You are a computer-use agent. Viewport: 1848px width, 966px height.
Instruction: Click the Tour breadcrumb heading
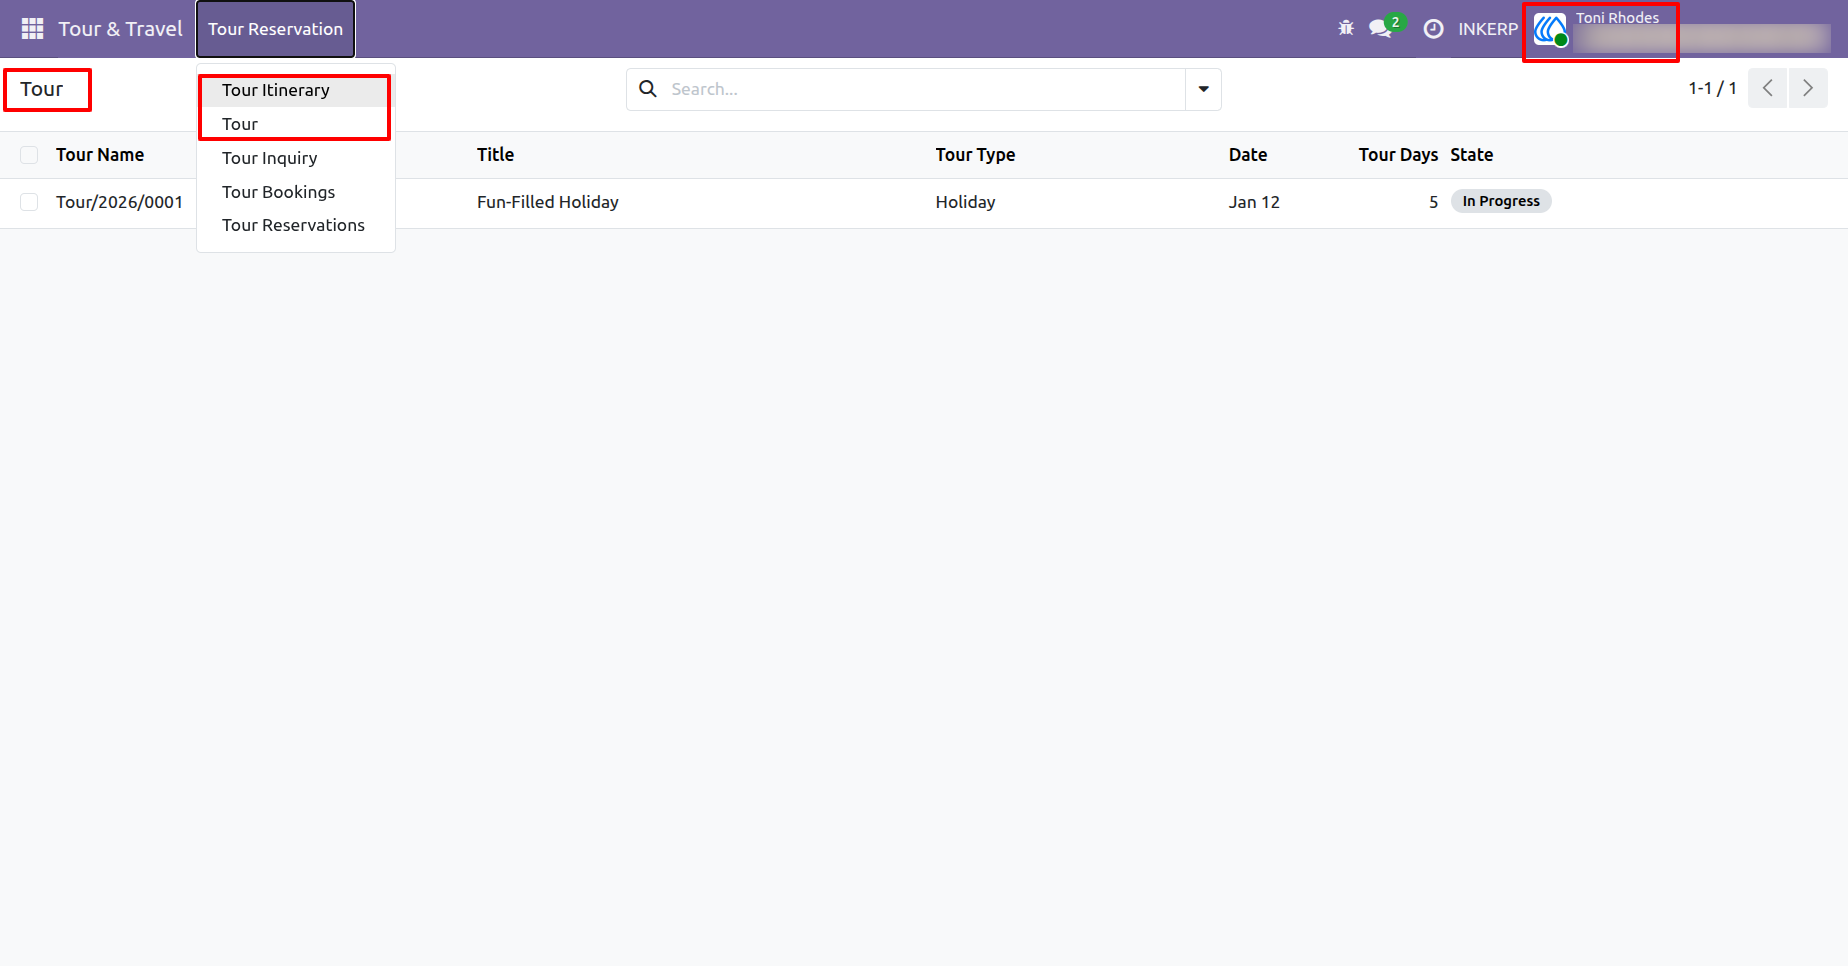(42, 89)
